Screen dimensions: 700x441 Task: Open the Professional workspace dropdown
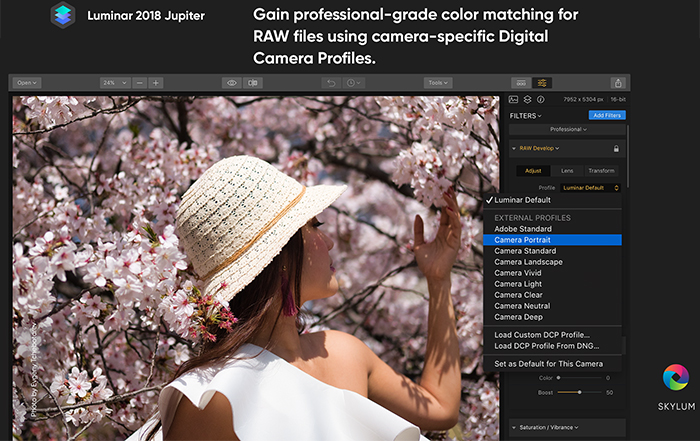click(x=568, y=129)
